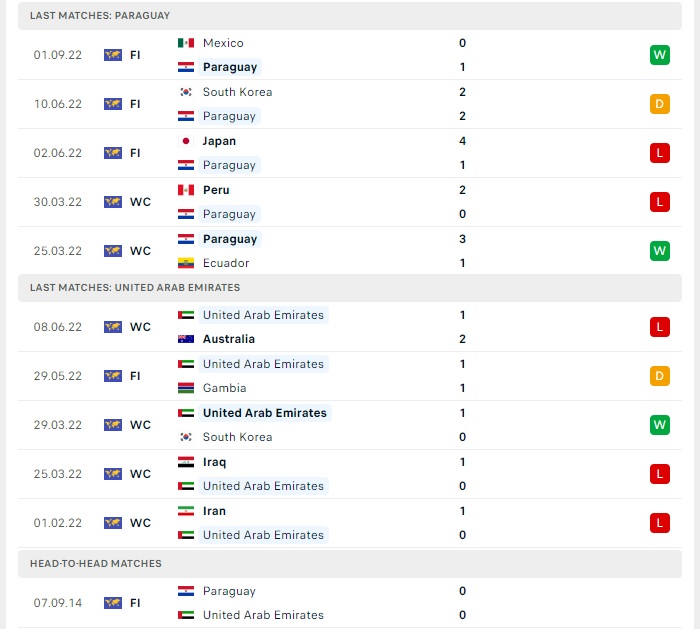Open the Australia team link
Screen dimensions: 700x629
click(228, 339)
